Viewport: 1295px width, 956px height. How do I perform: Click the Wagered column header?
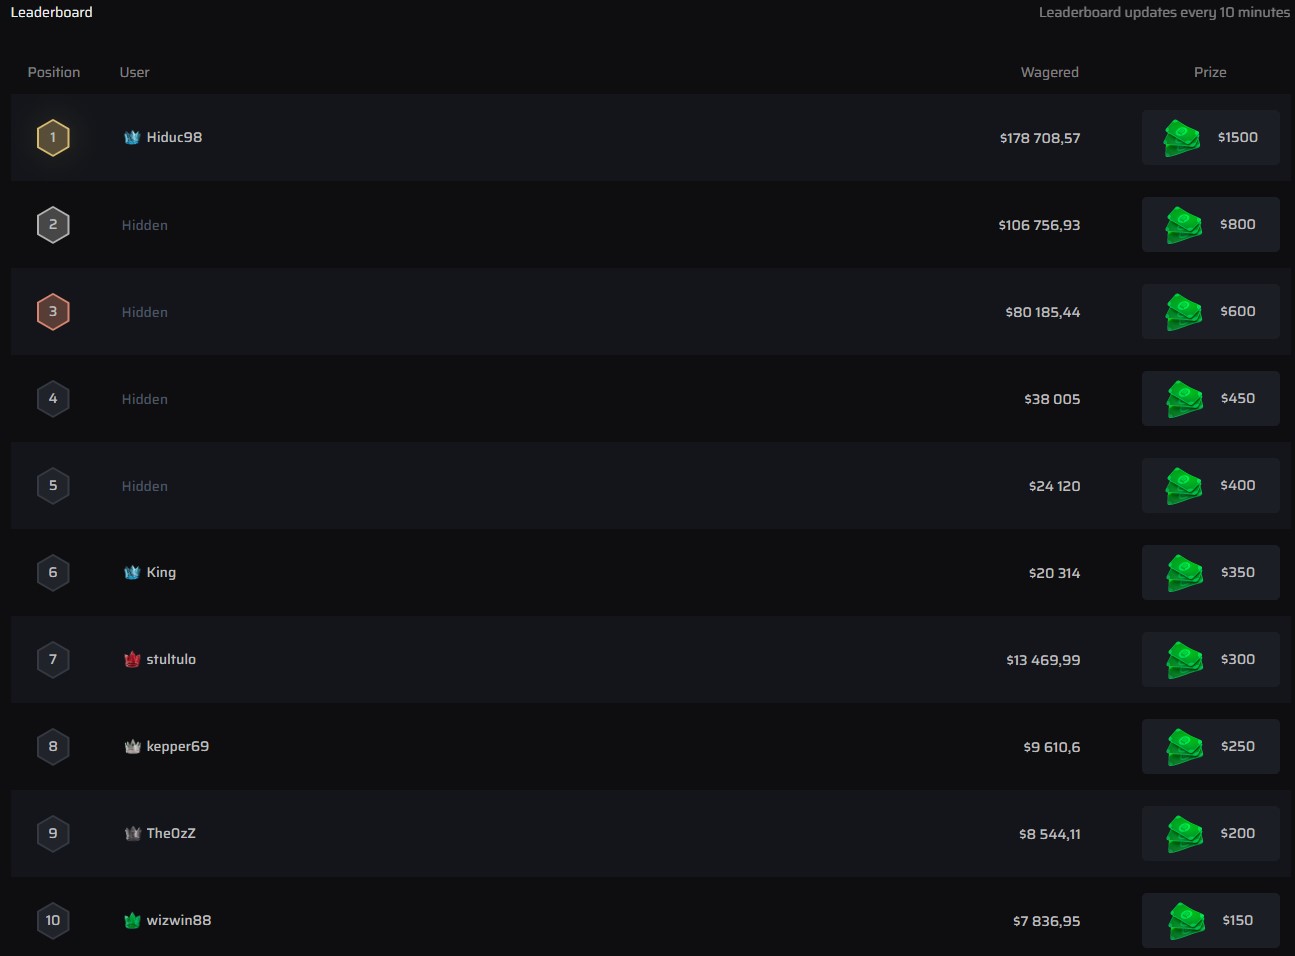(1049, 72)
